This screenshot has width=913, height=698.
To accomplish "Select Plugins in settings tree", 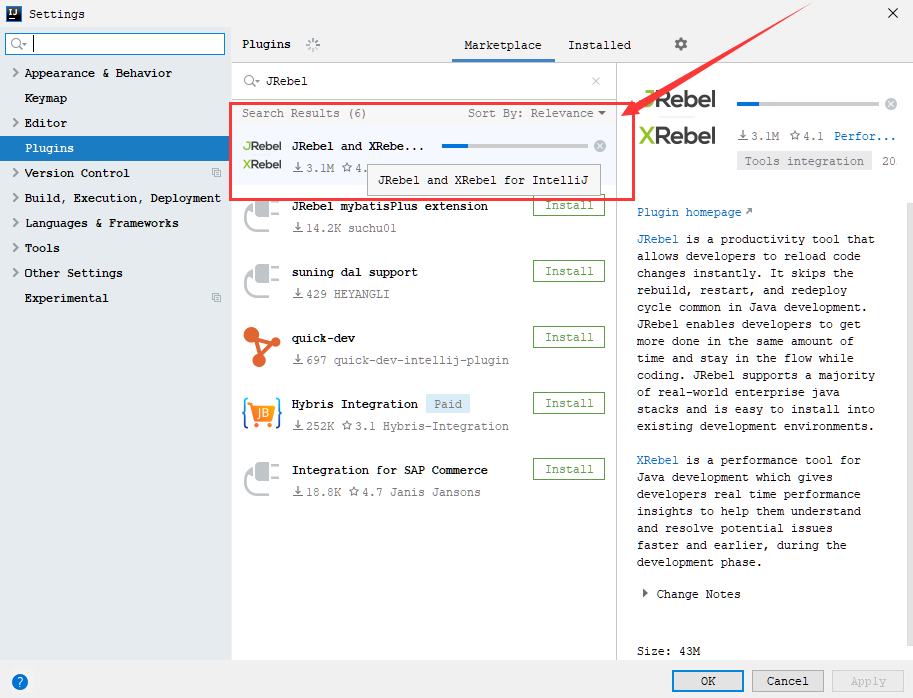I will pos(115,148).
